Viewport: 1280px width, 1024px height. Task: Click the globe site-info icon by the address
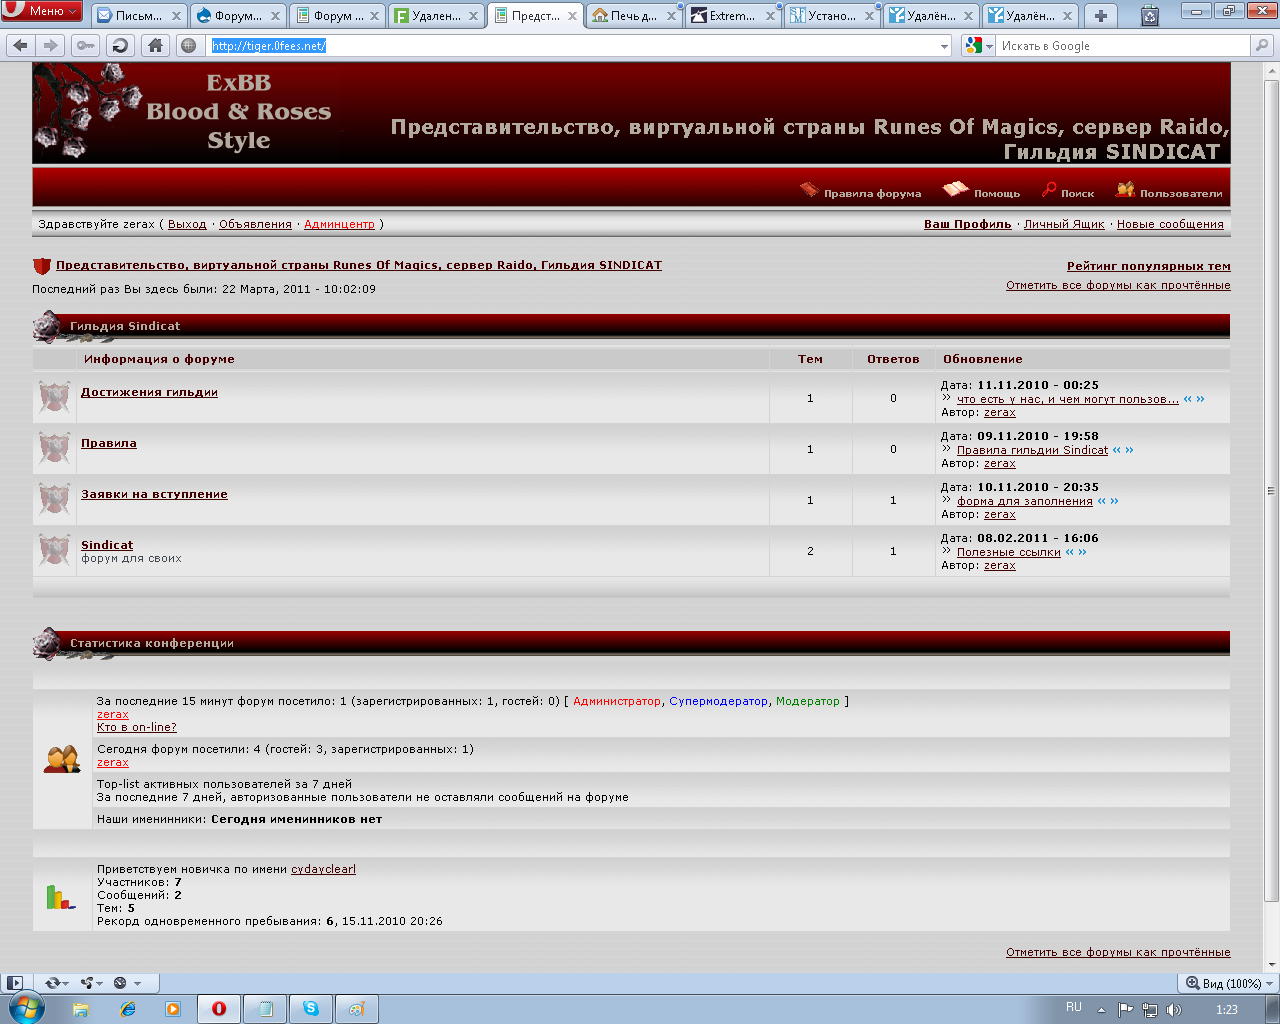pyautogui.click(x=188, y=45)
